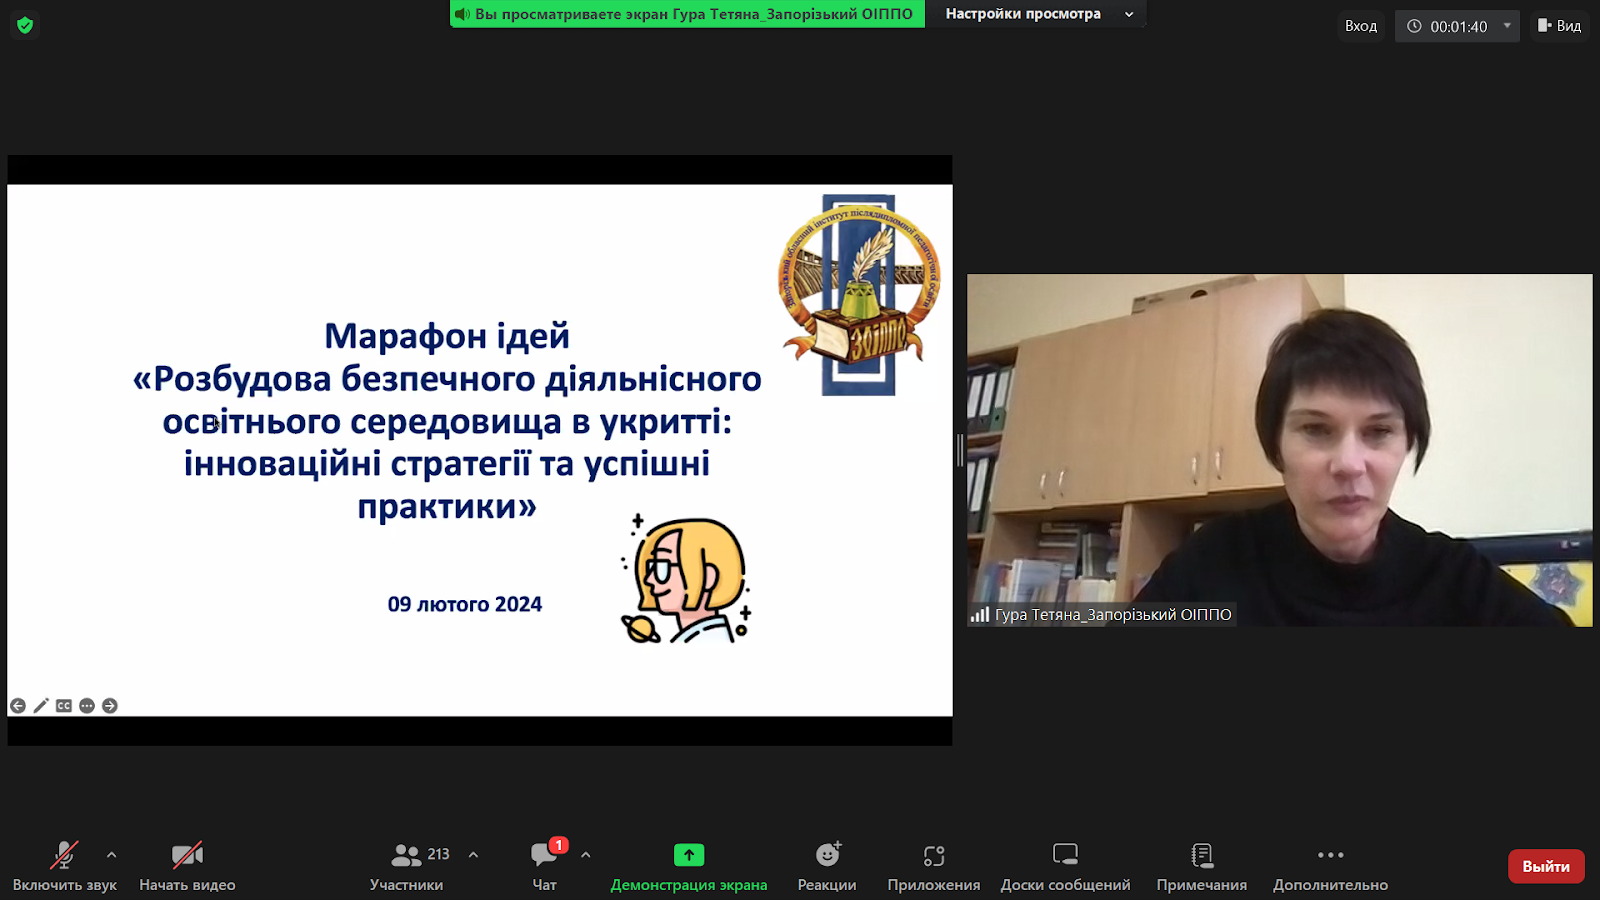
Task: Open Дополнительно more options
Action: (1330, 867)
